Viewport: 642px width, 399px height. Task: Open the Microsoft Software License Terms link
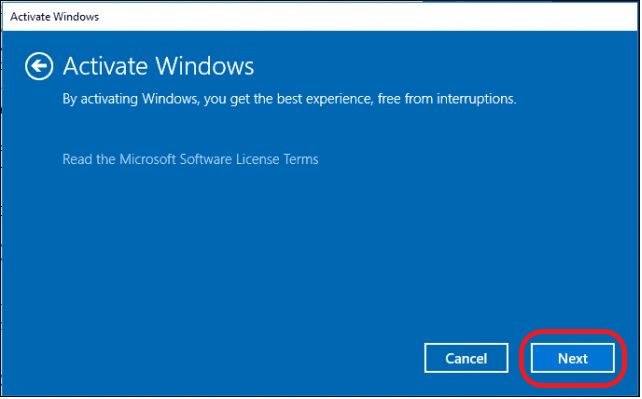[190, 159]
